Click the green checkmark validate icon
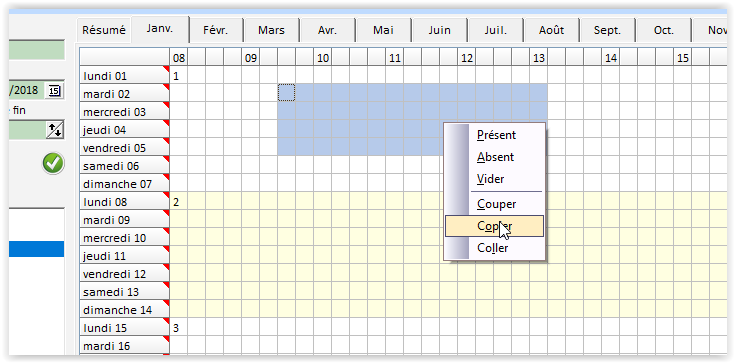 (x=53, y=164)
